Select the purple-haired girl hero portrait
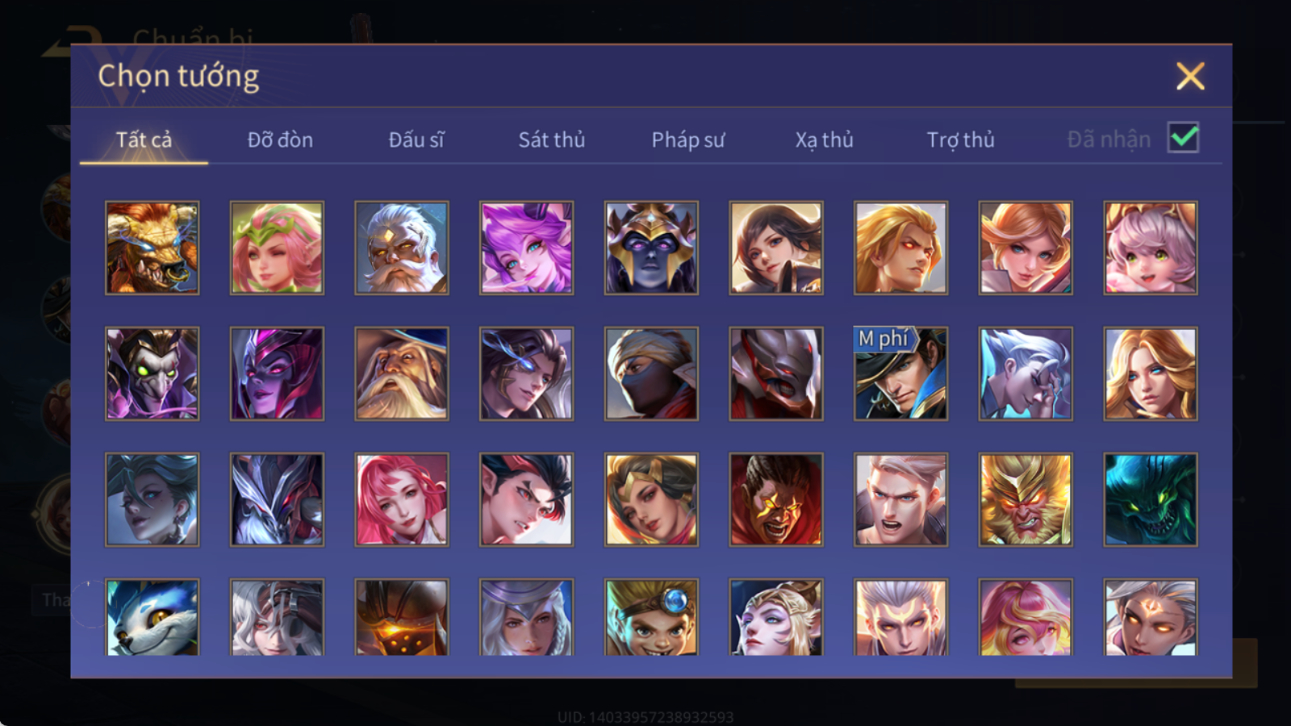 pyautogui.click(x=526, y=248)
